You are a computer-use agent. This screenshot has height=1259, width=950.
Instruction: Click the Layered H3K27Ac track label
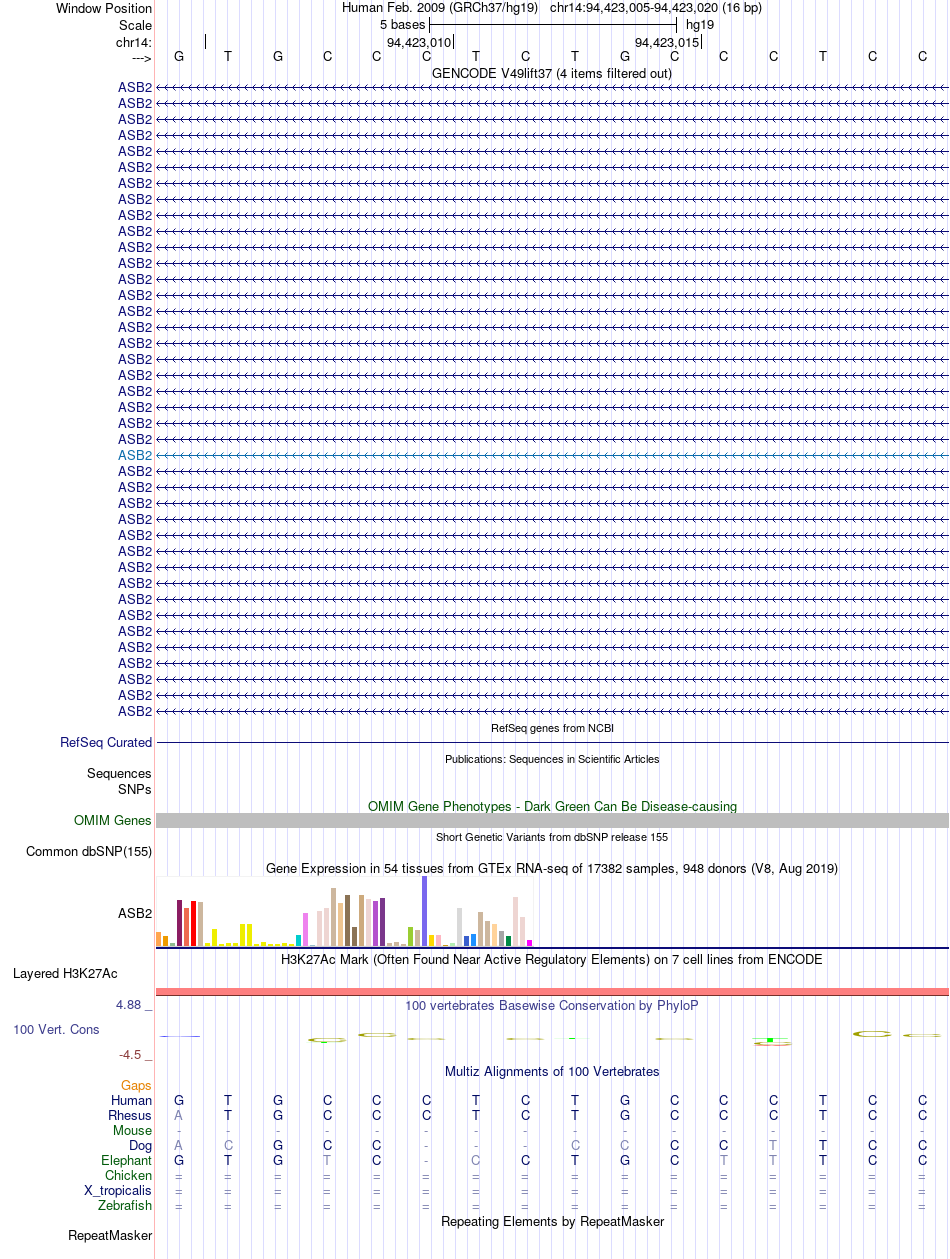pyautogui.click(x=65, y=973)
